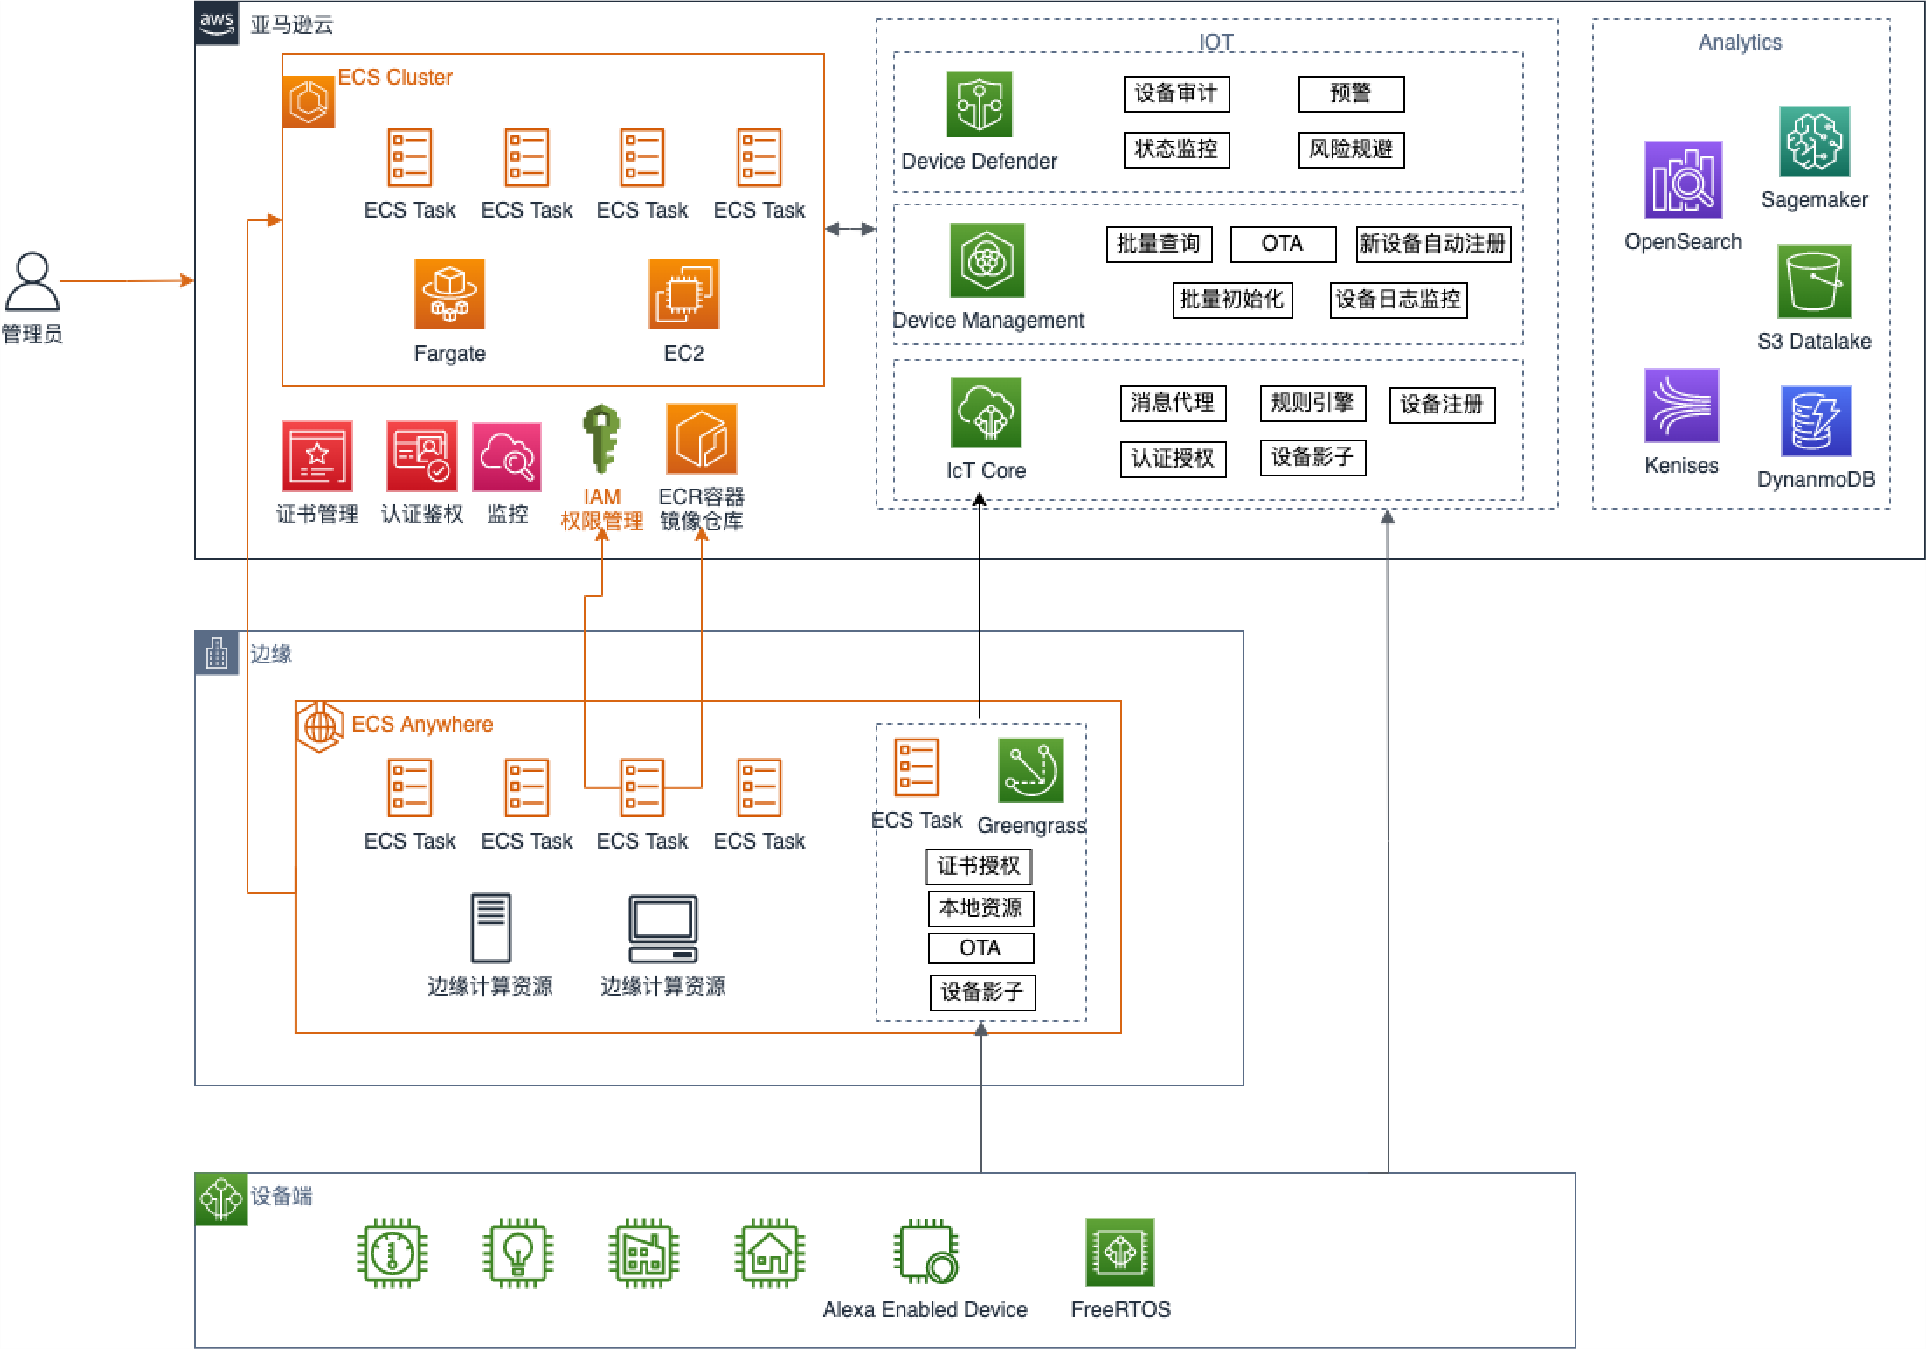Click the Kenises stream icon
Image resolution: width=1926 pixels, height=1349 pixels.
coord(1681,406)
